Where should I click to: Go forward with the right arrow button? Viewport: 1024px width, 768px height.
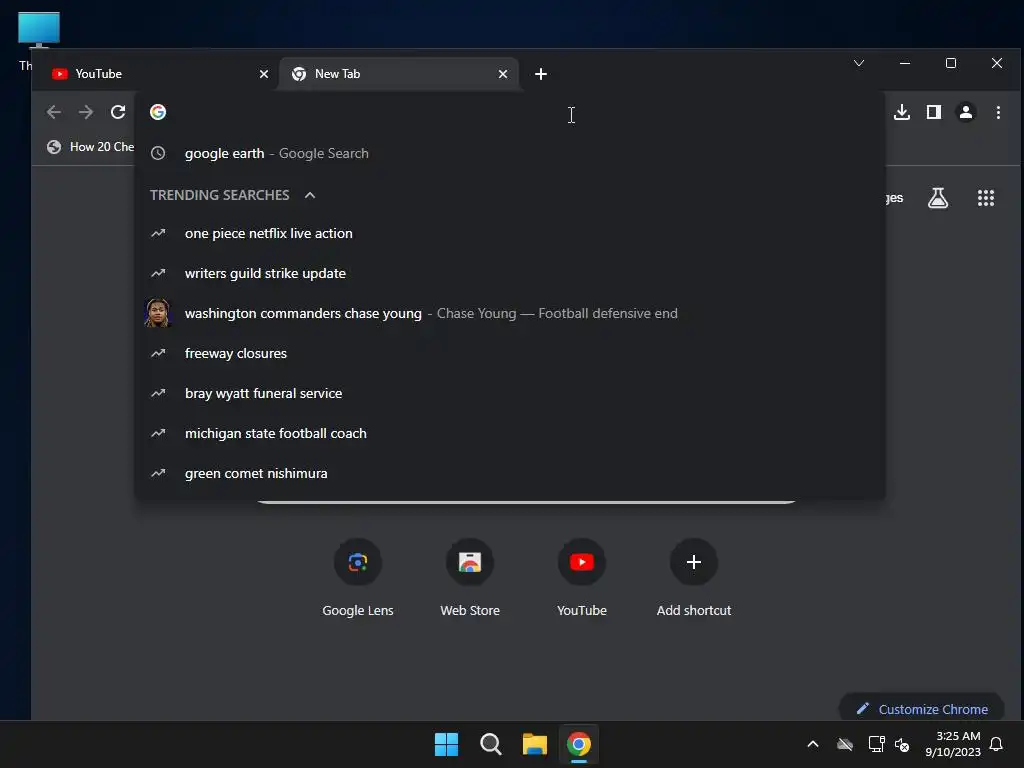click(86, 112)
